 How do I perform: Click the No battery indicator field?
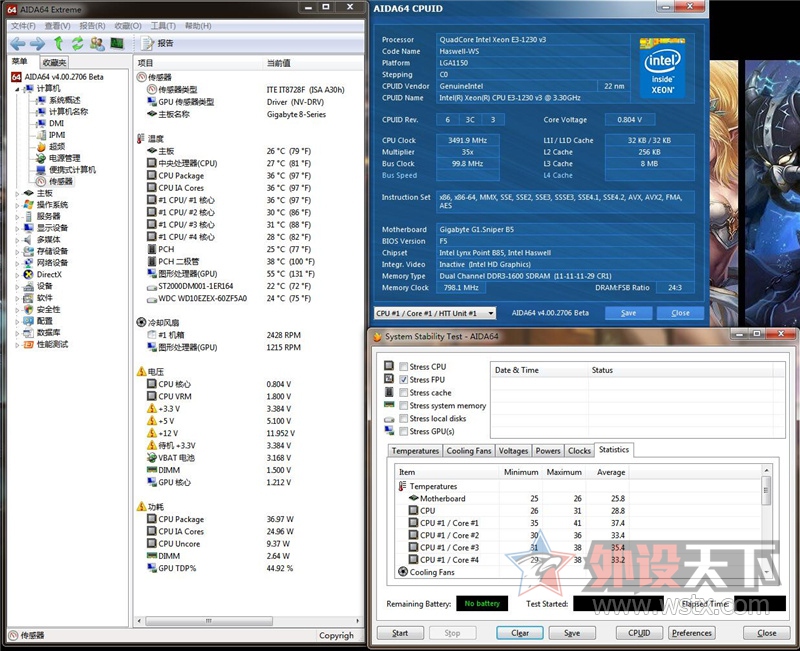pos(482,604)
